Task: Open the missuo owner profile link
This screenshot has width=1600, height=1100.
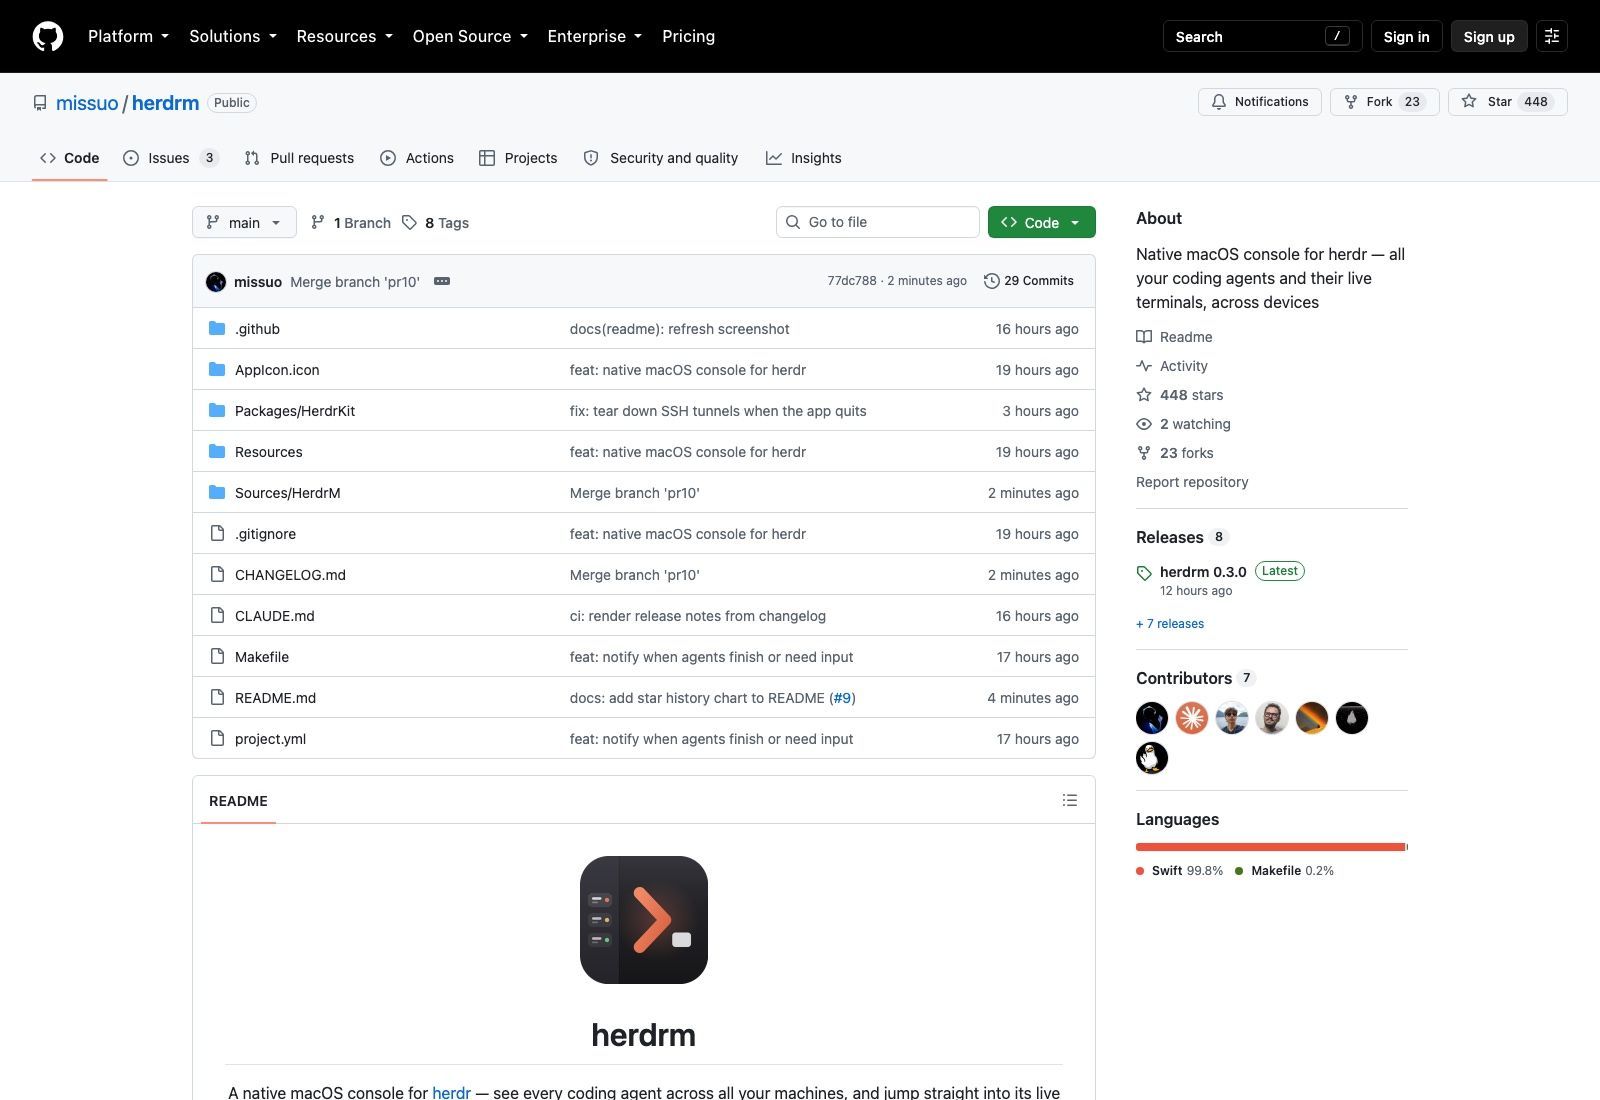Action: click(x=87, y=103)
